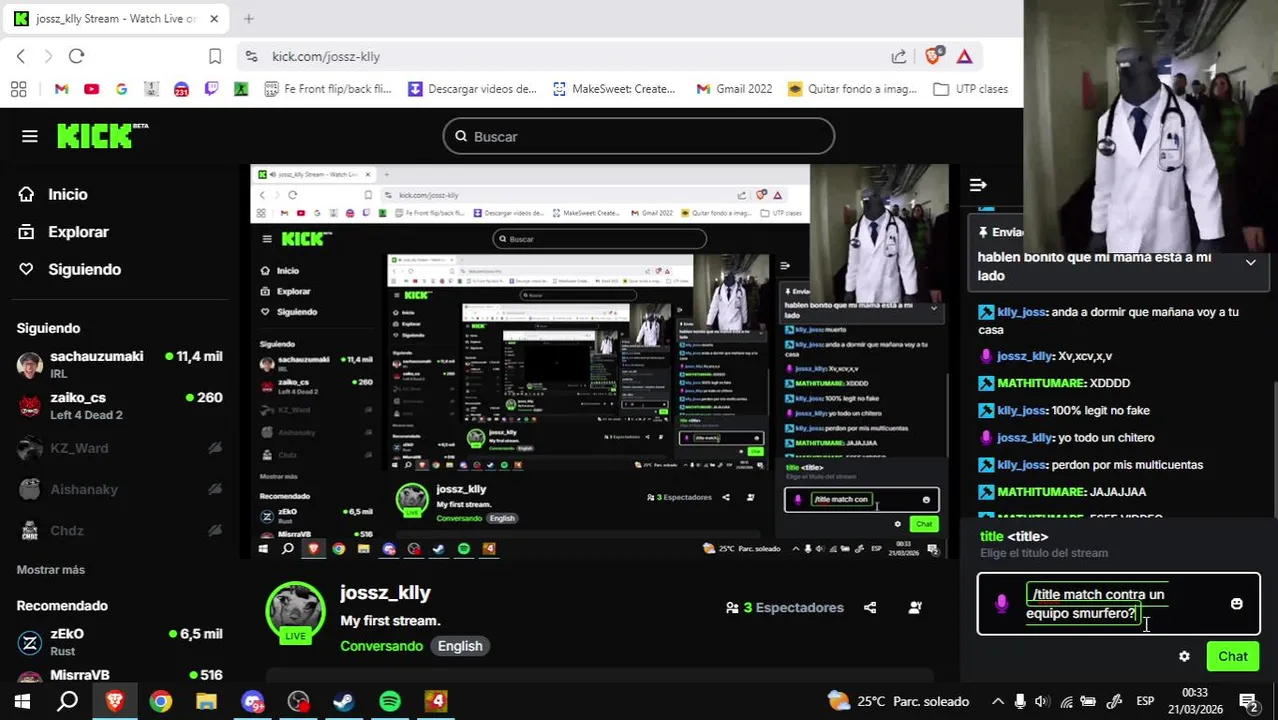Open the YouTube bookmark icon
The width and height of the screenshot is (1278, 720).
click(x=91, y=89)
